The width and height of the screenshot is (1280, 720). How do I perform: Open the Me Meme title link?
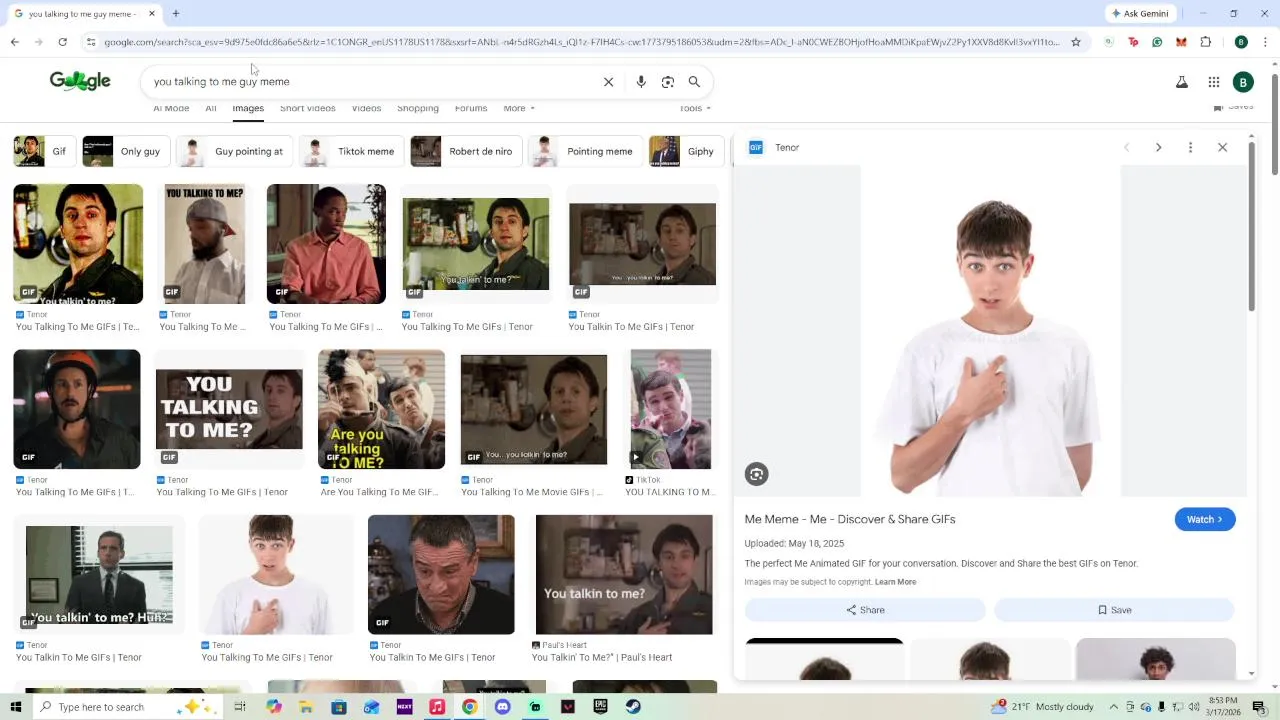coord(850,519)
